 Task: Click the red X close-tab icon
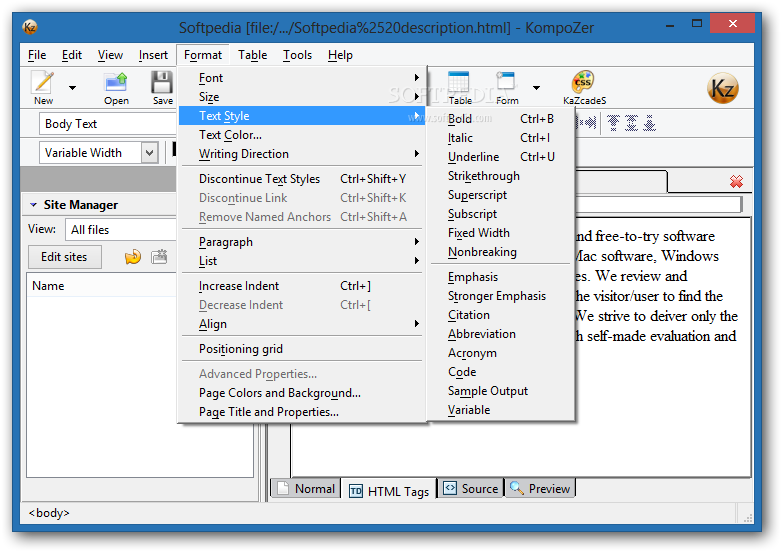[736, 182]
